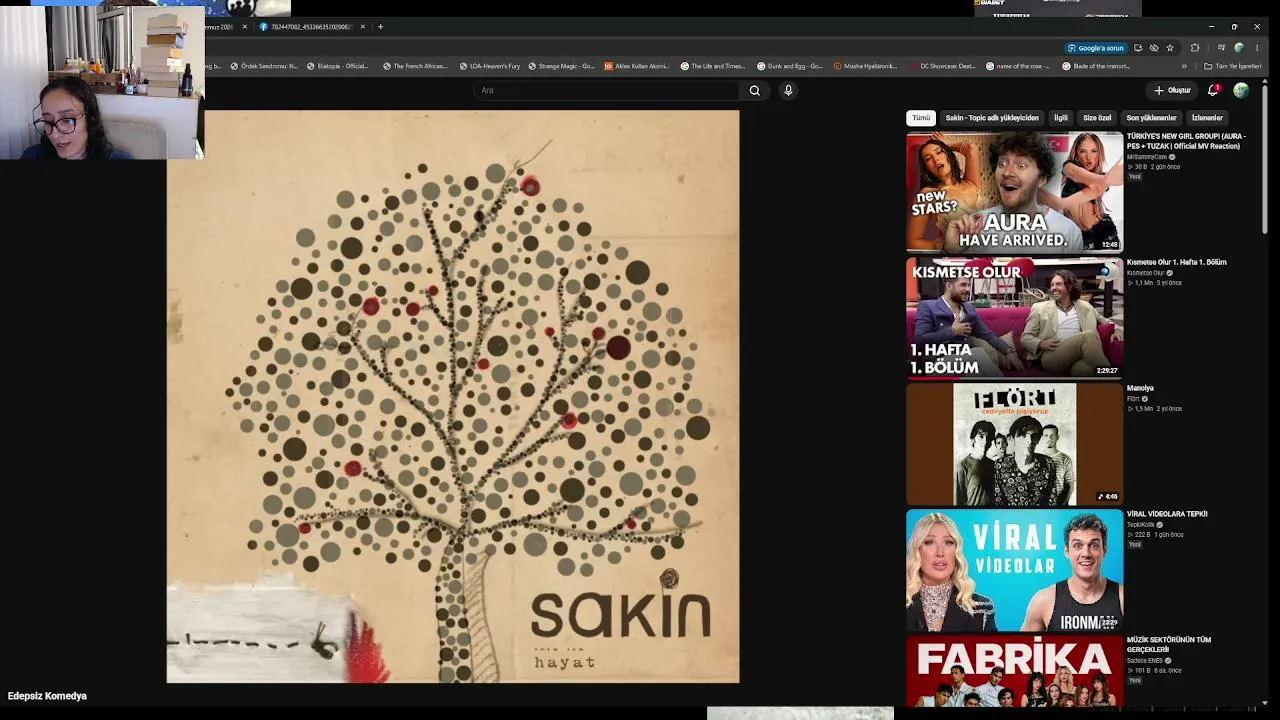Select the 'Tümü' filter chip
The height and width of the screenshot is (720, 1280).
[x=921, y=118]
